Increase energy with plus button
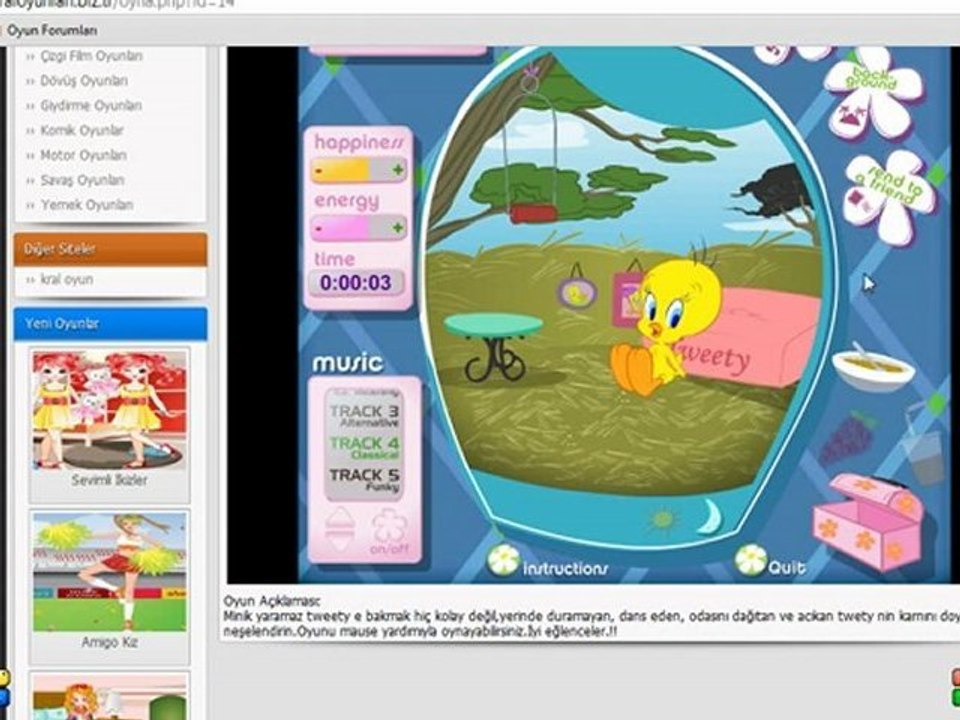 click(x=397, y=228)
